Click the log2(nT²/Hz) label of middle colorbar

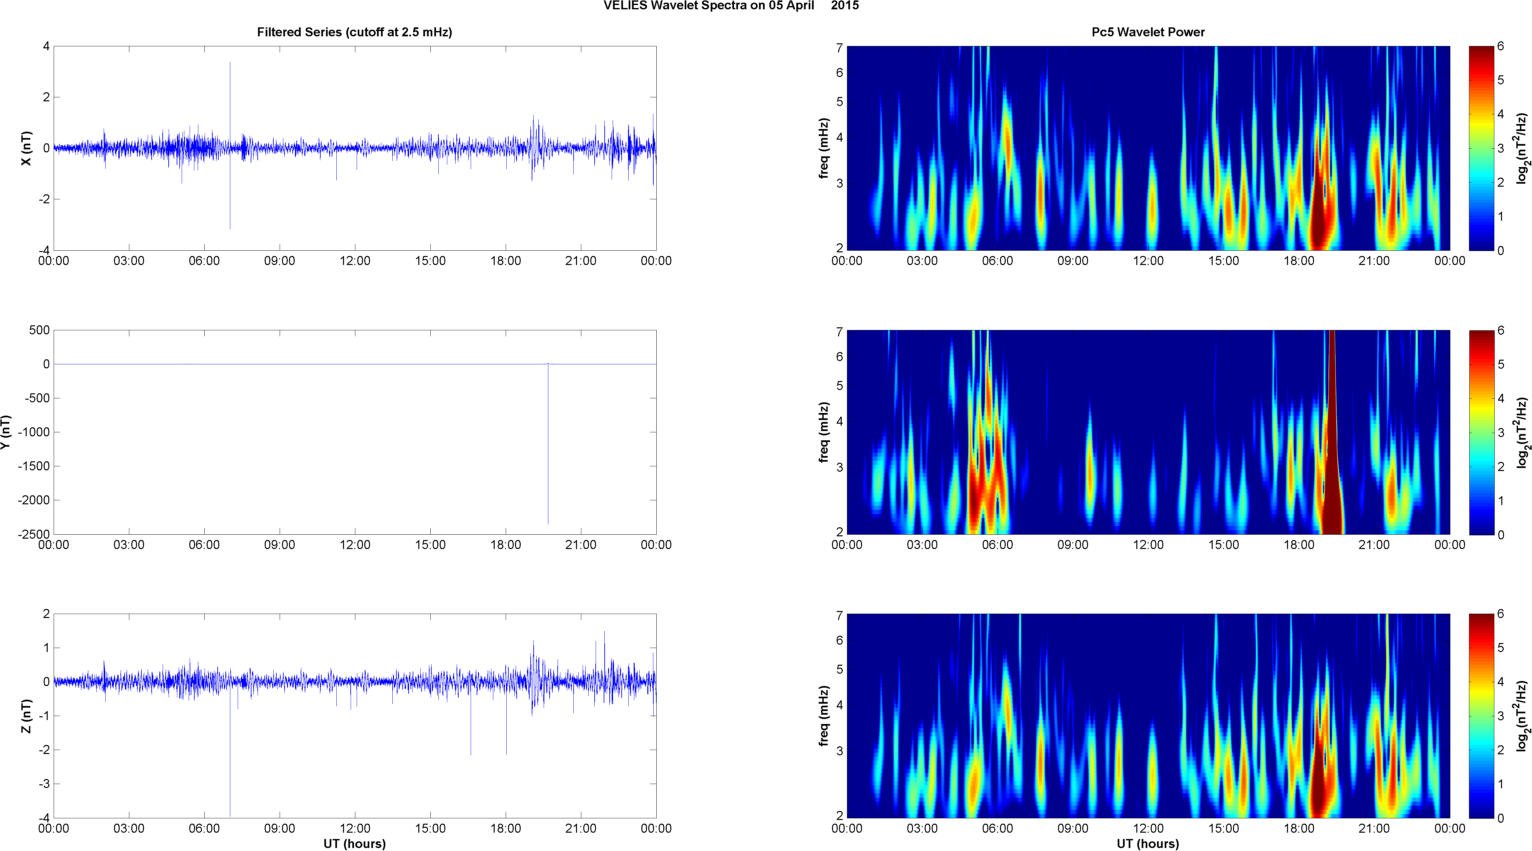pos(1523,432)
